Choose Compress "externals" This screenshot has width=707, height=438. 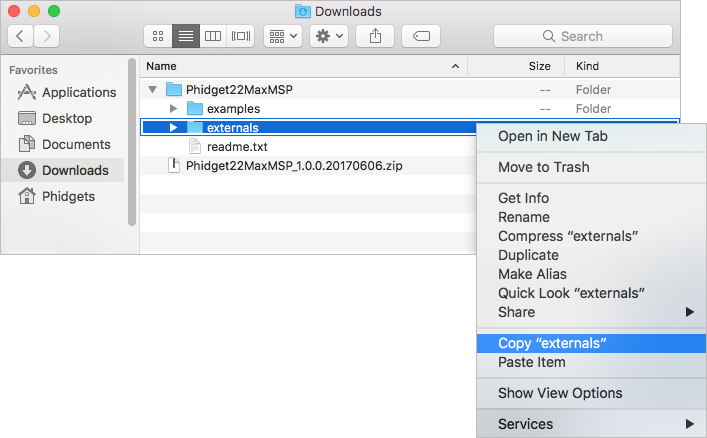[591, 236]
